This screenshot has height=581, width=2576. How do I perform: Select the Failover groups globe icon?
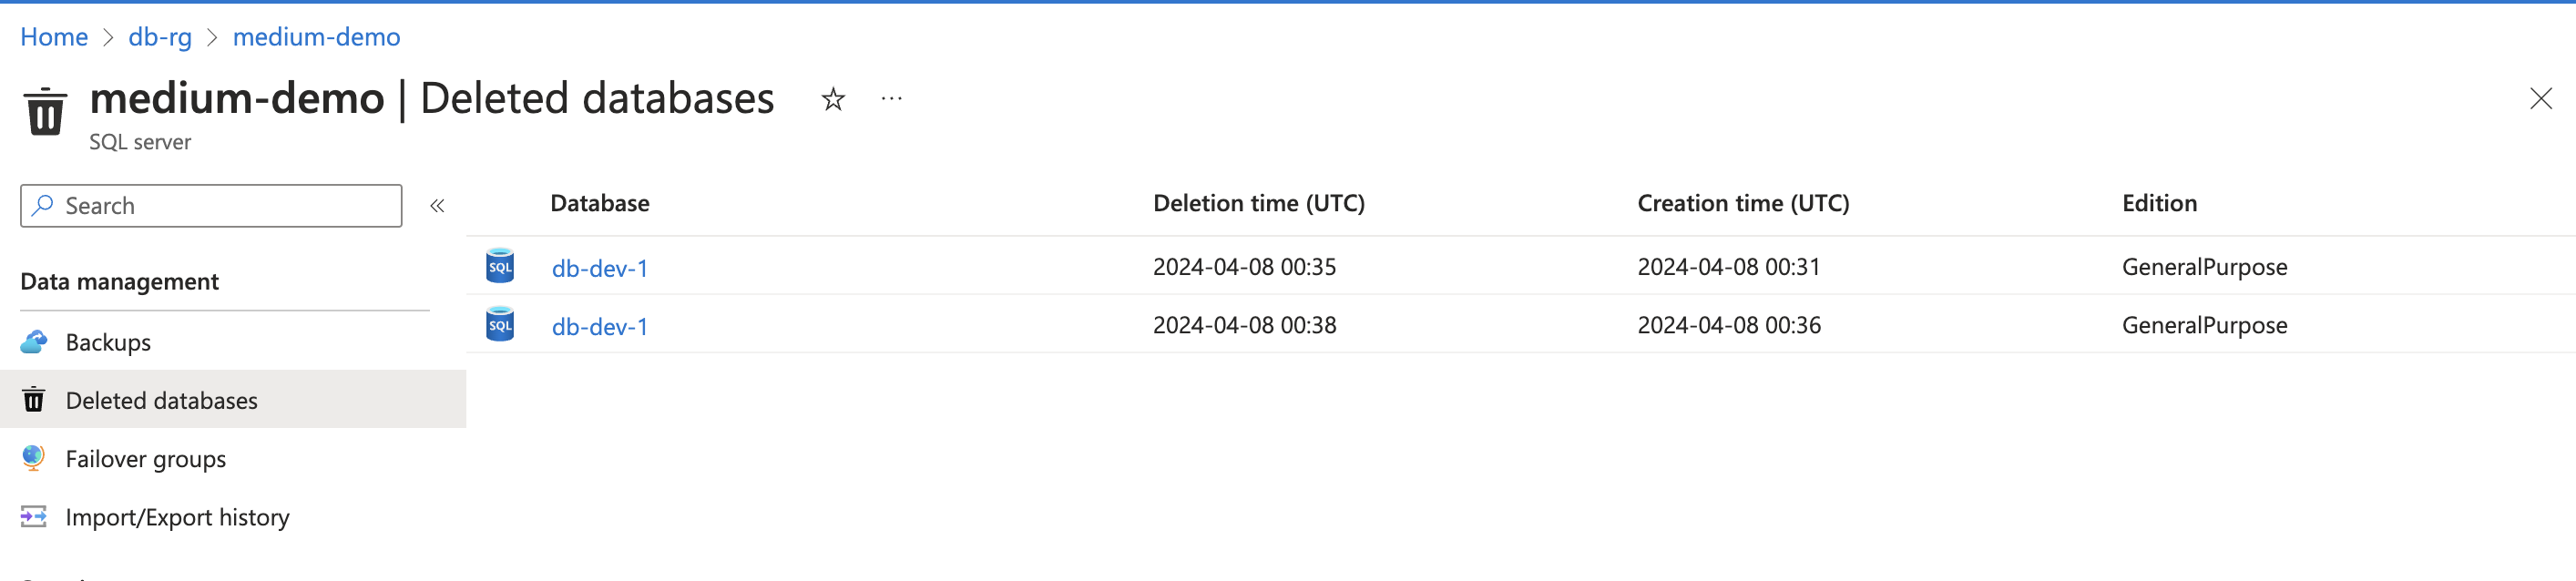coord(35,458)
